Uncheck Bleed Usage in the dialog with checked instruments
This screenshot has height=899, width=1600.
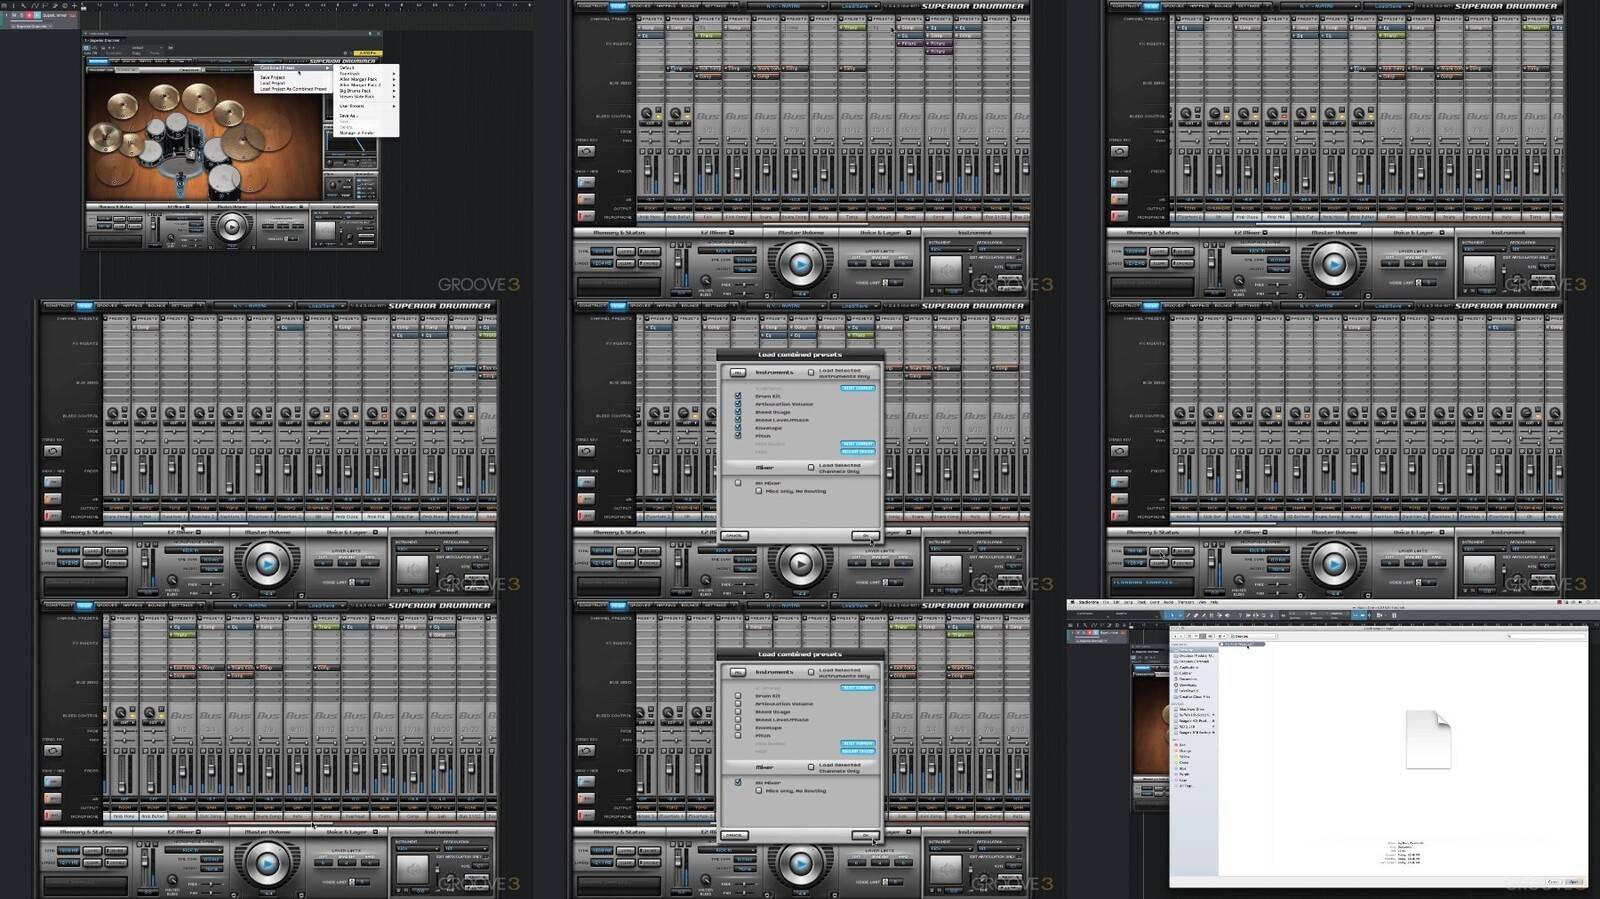tap(738, 412)
